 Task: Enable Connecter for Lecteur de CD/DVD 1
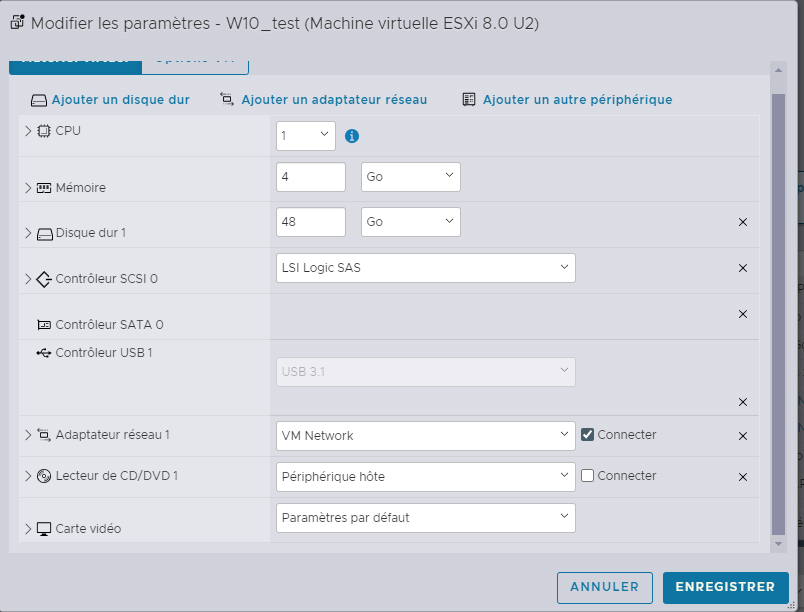588,476
